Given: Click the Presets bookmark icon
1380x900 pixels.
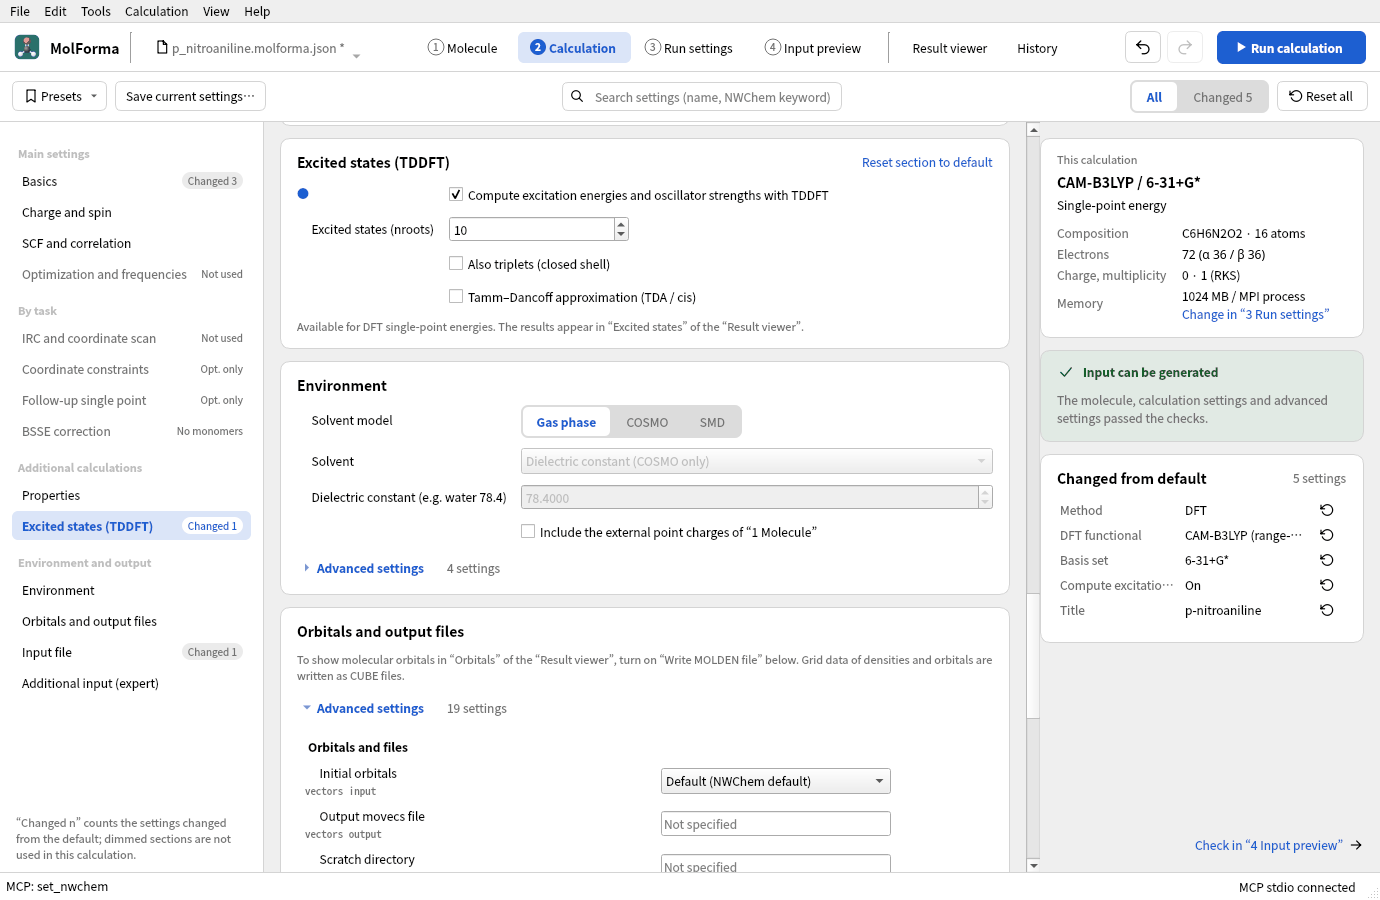Looking at the screenshot, I should [x=31, y=96].
